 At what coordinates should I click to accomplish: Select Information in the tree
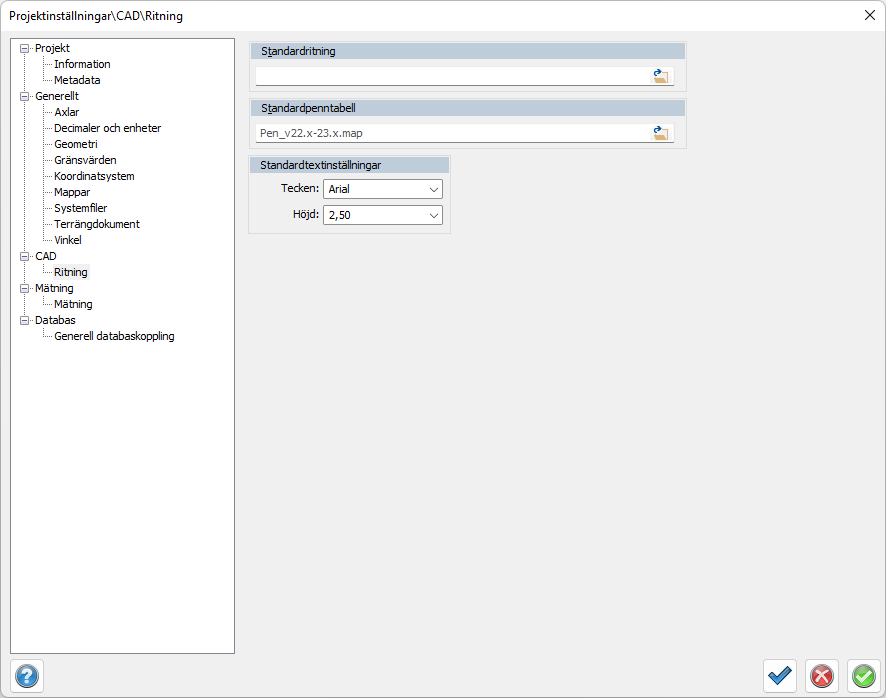[82, 64]
